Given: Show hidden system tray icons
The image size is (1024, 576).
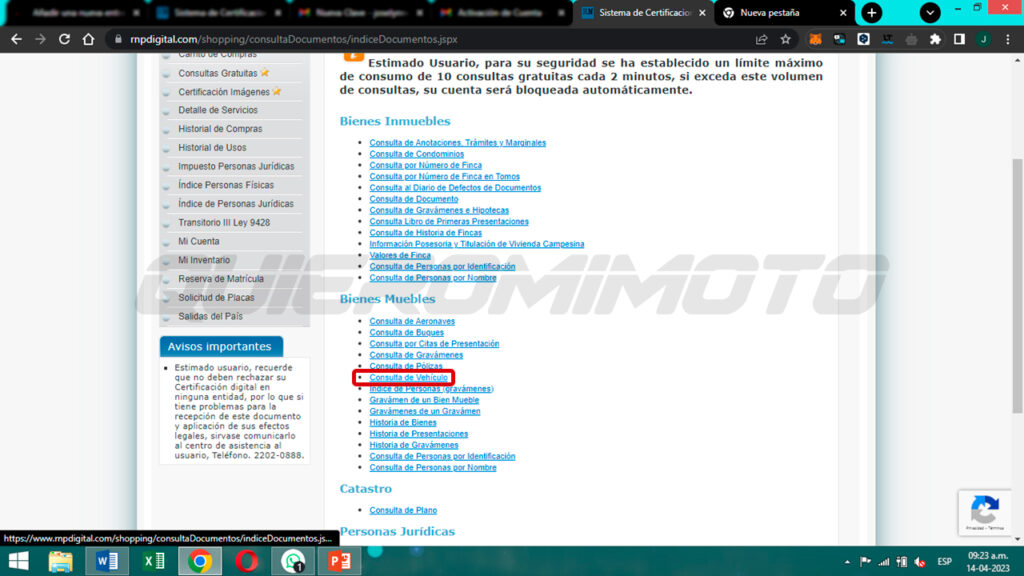Looking at the screenshot, I should [847, 562].
